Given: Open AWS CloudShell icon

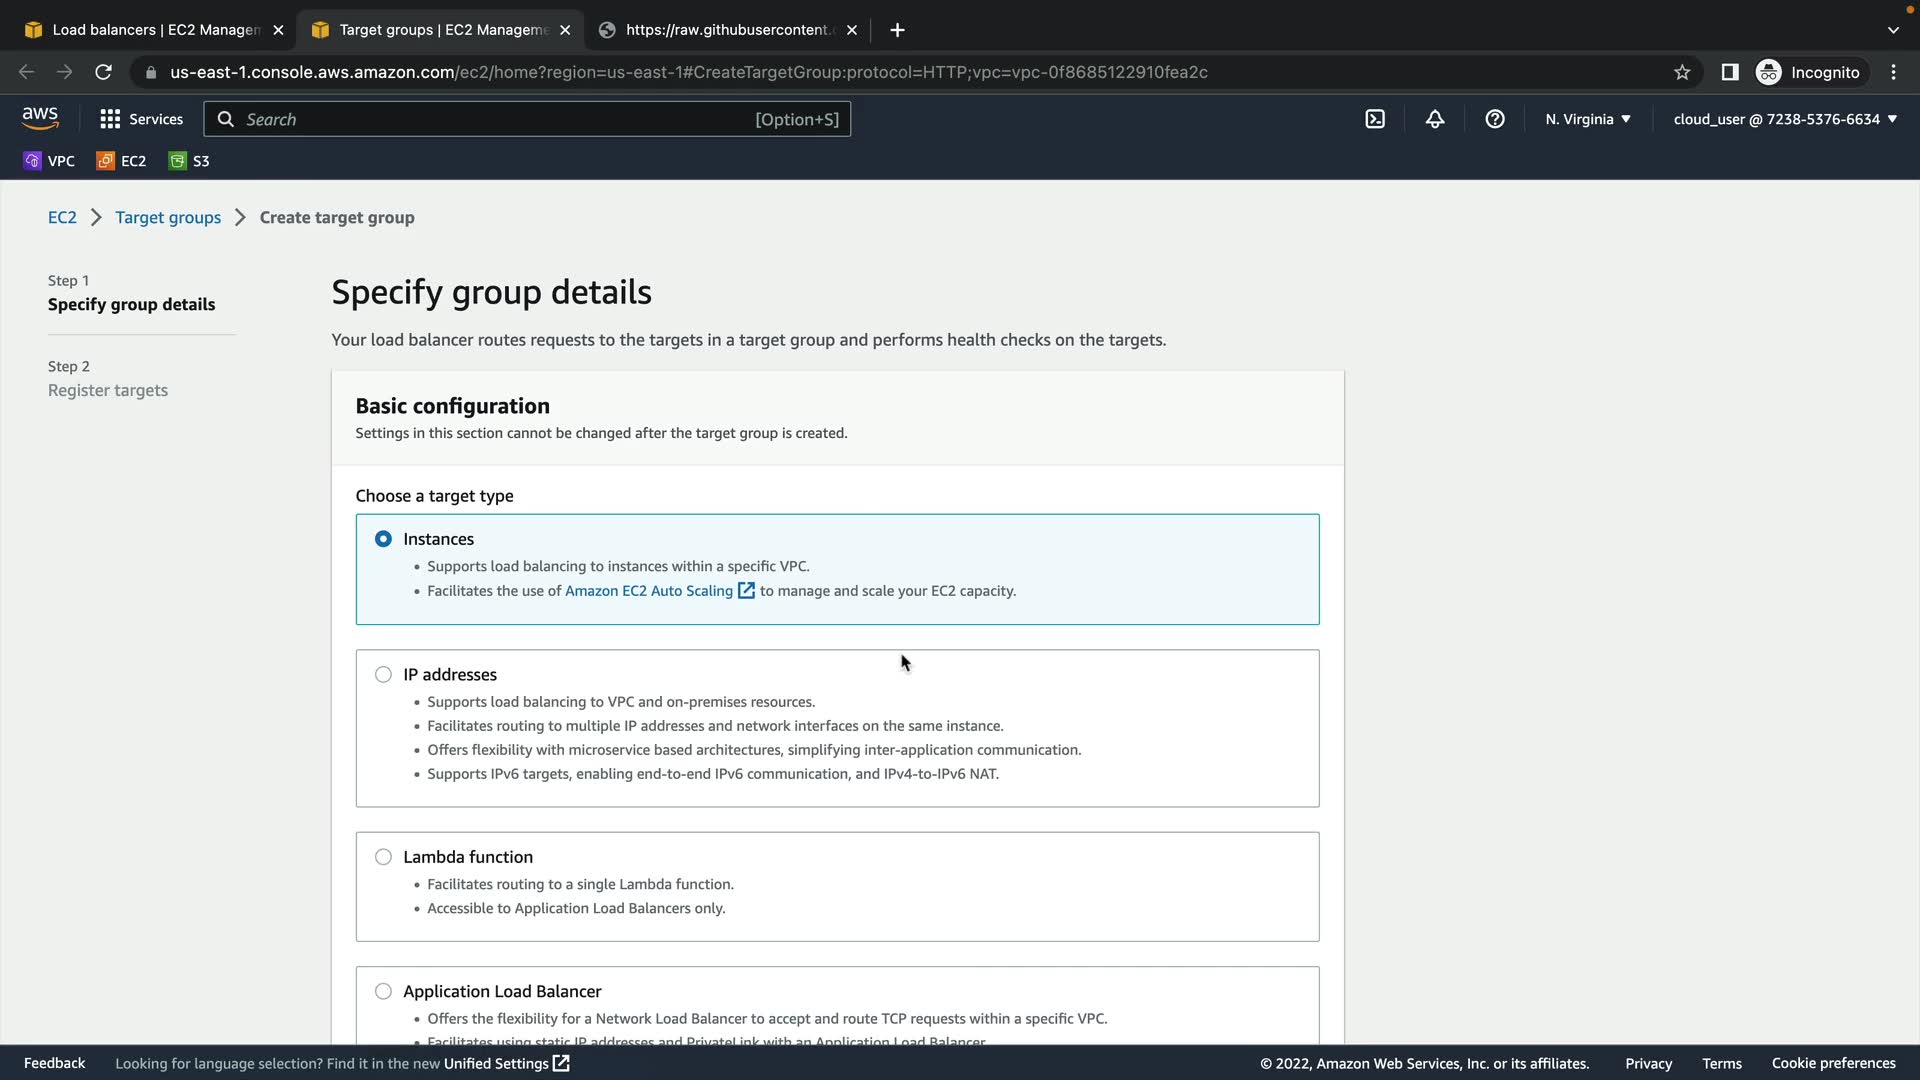Looking at the screenshot, I should coord(1375,119).
